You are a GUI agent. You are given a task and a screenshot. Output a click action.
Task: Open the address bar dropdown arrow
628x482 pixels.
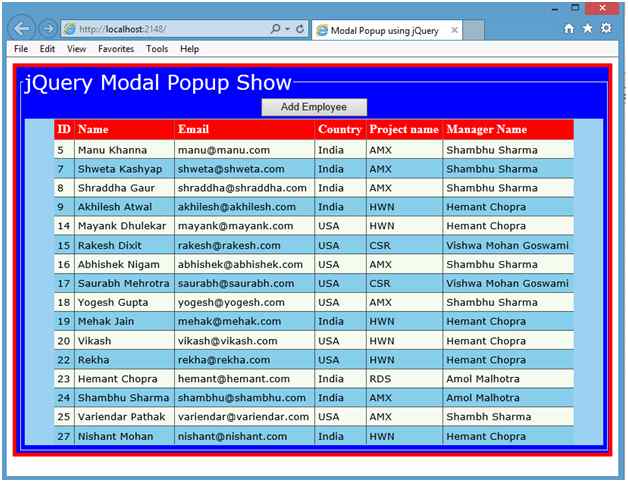point(288,29)
